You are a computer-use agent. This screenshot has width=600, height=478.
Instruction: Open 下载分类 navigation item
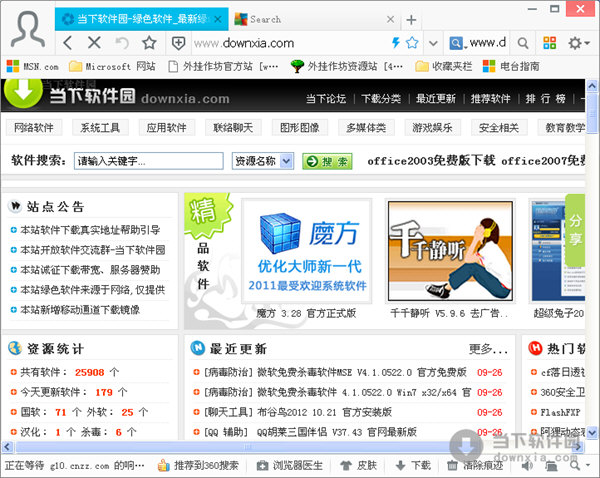(381, 99)
